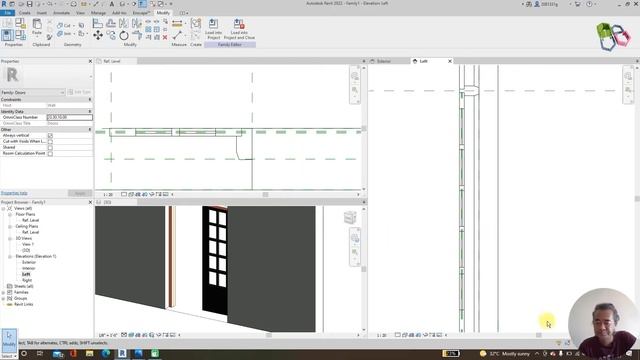This screenshot has height=360, width=640.
Task: Select Revit Links in Project Browser
Action: click(23, 304)
